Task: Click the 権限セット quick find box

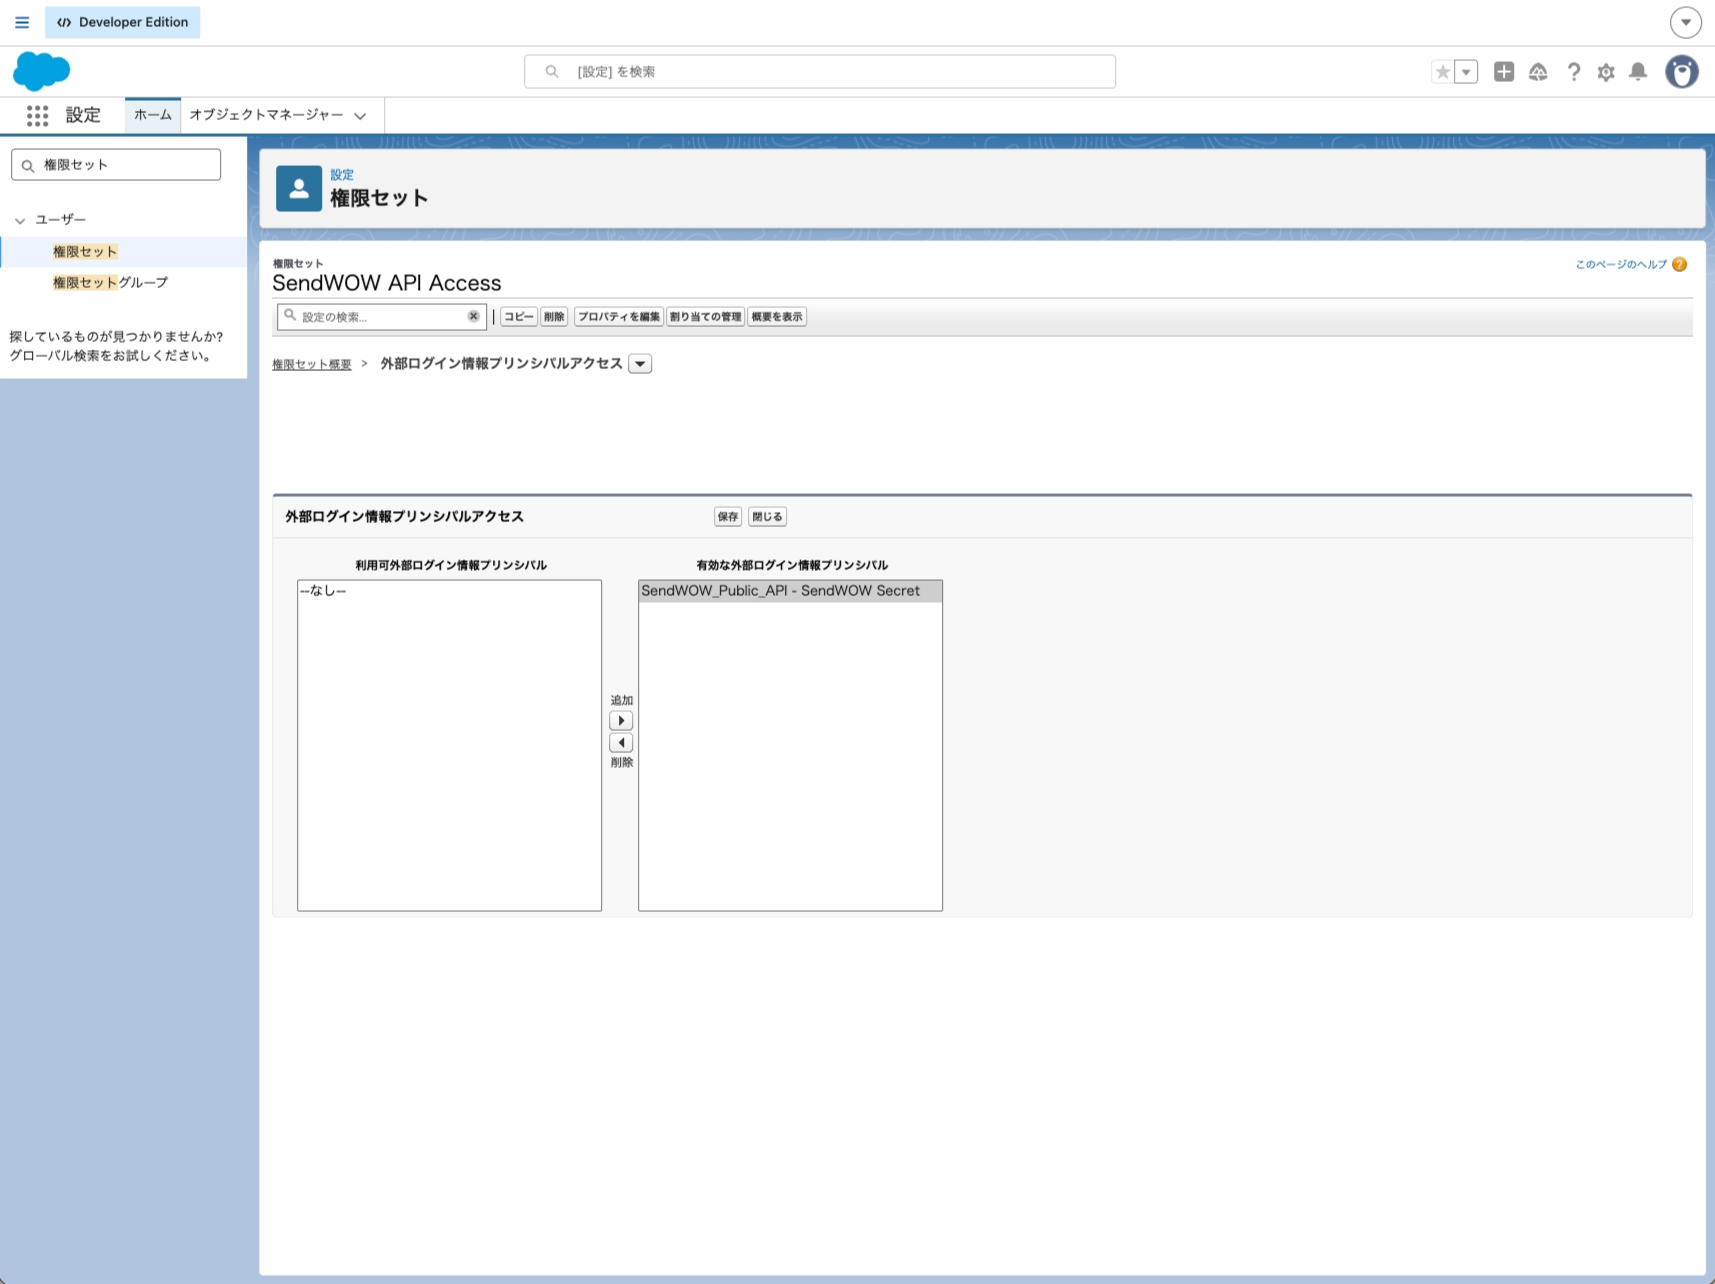Action: (x=116, y=165)
